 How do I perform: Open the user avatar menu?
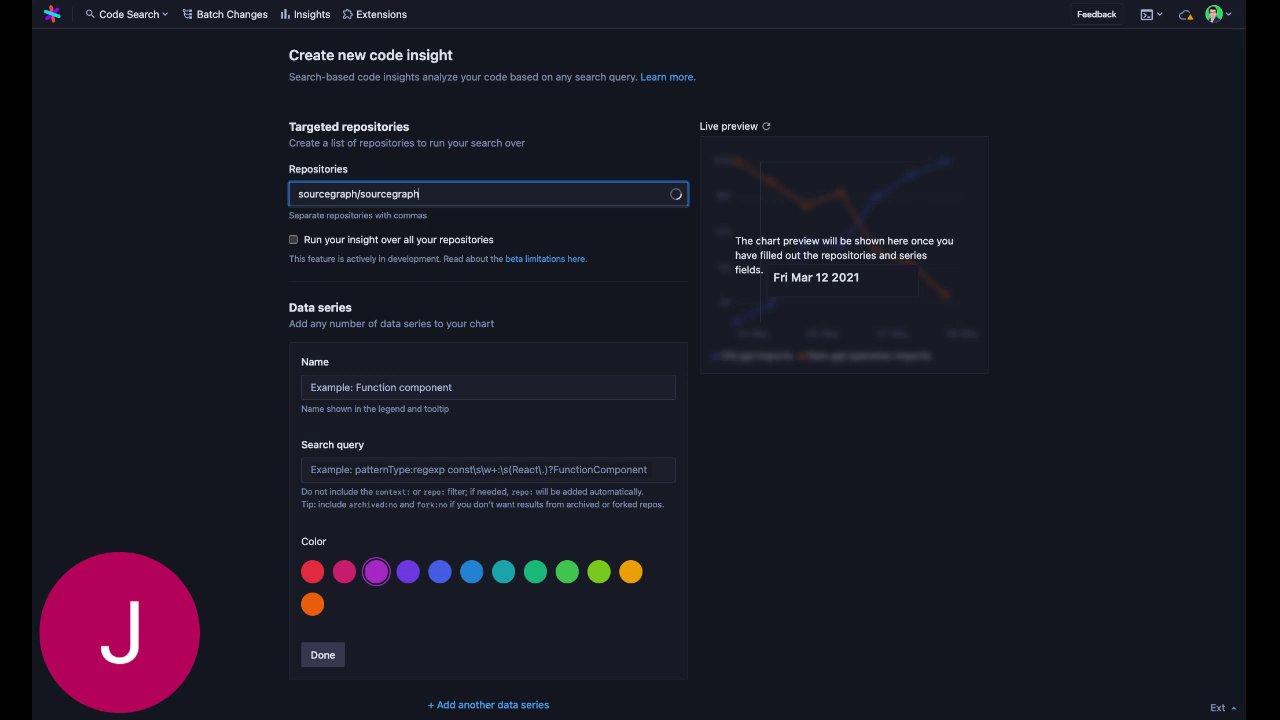1217,14
